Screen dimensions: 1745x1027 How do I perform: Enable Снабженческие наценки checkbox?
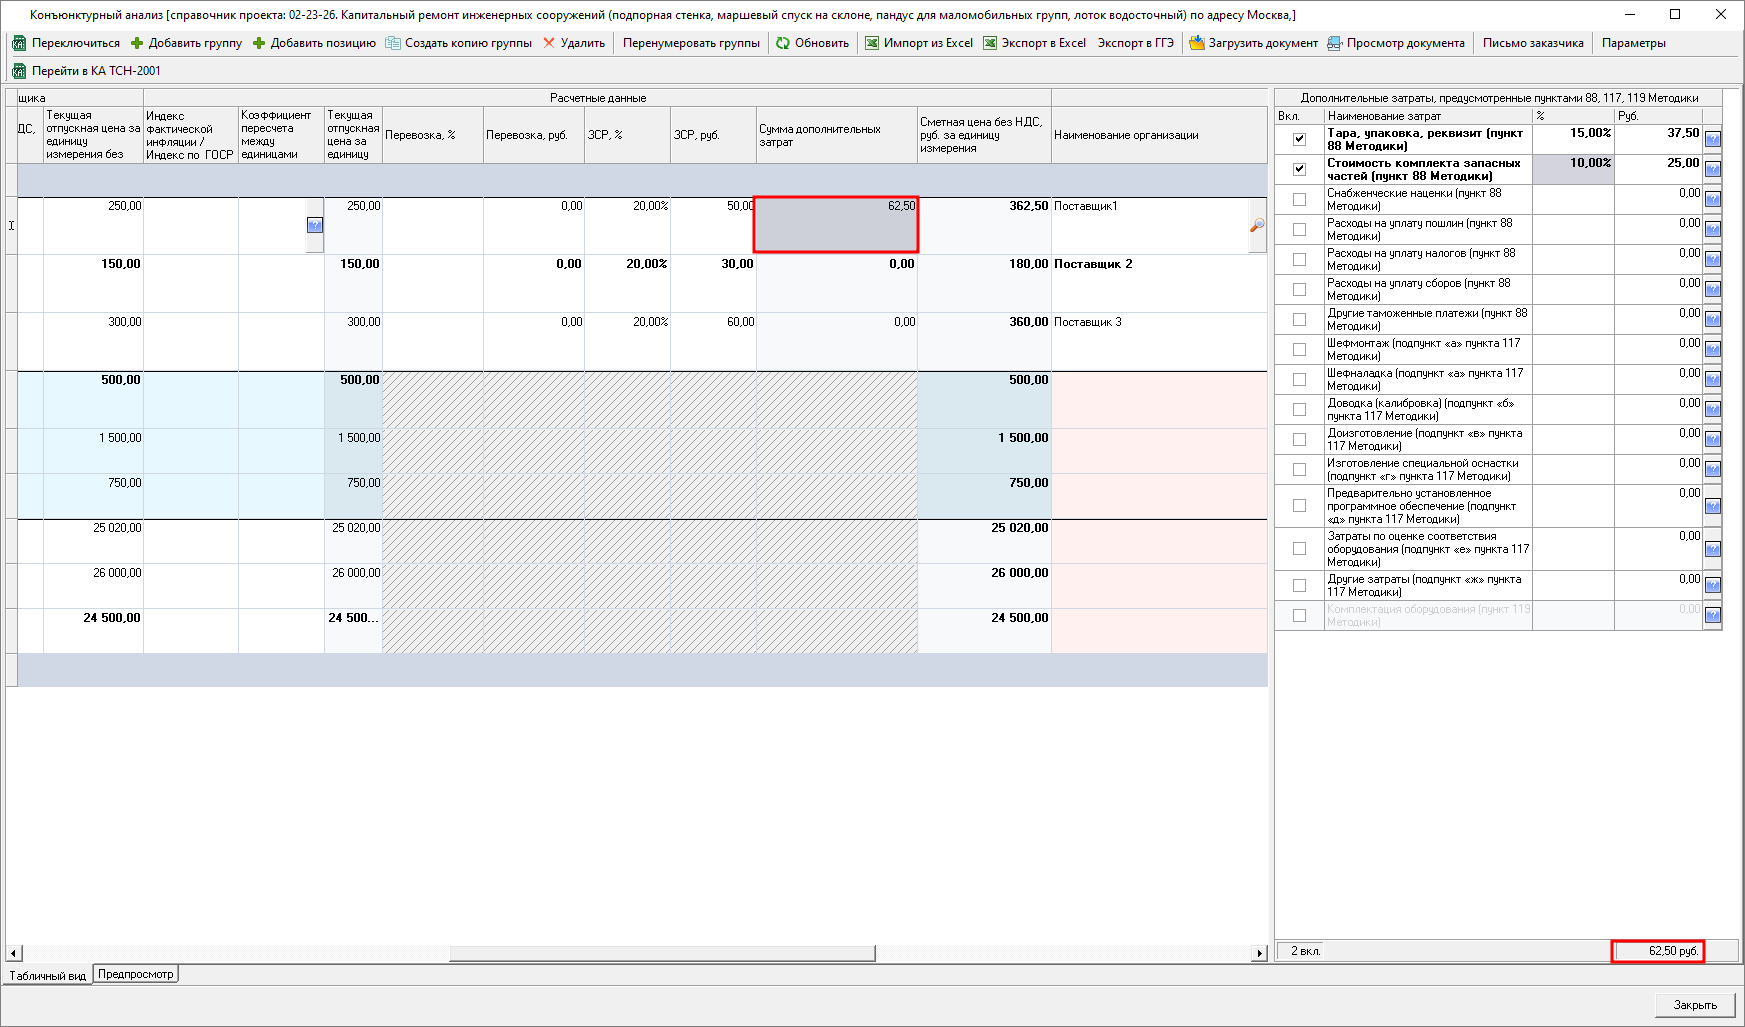tap(1299, 199)
